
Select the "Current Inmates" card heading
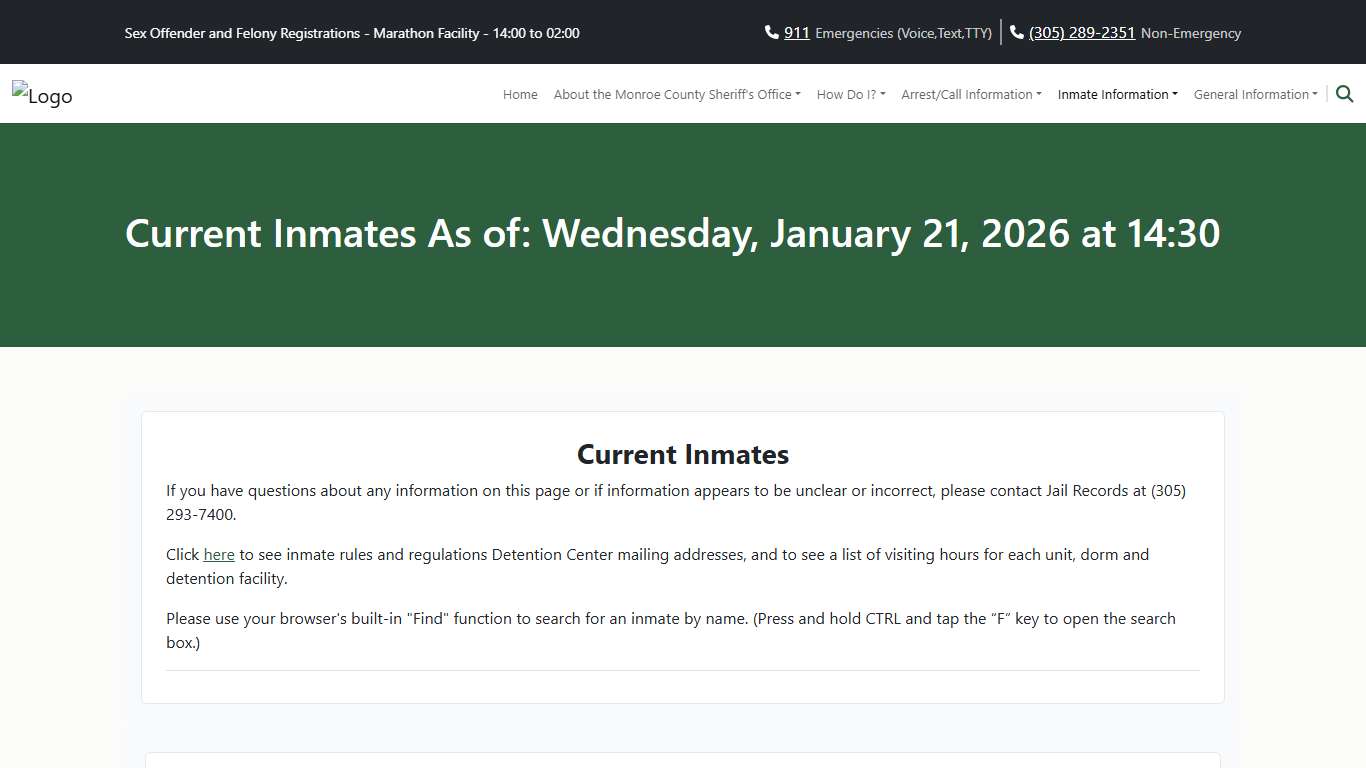click(x=683, y=455)
